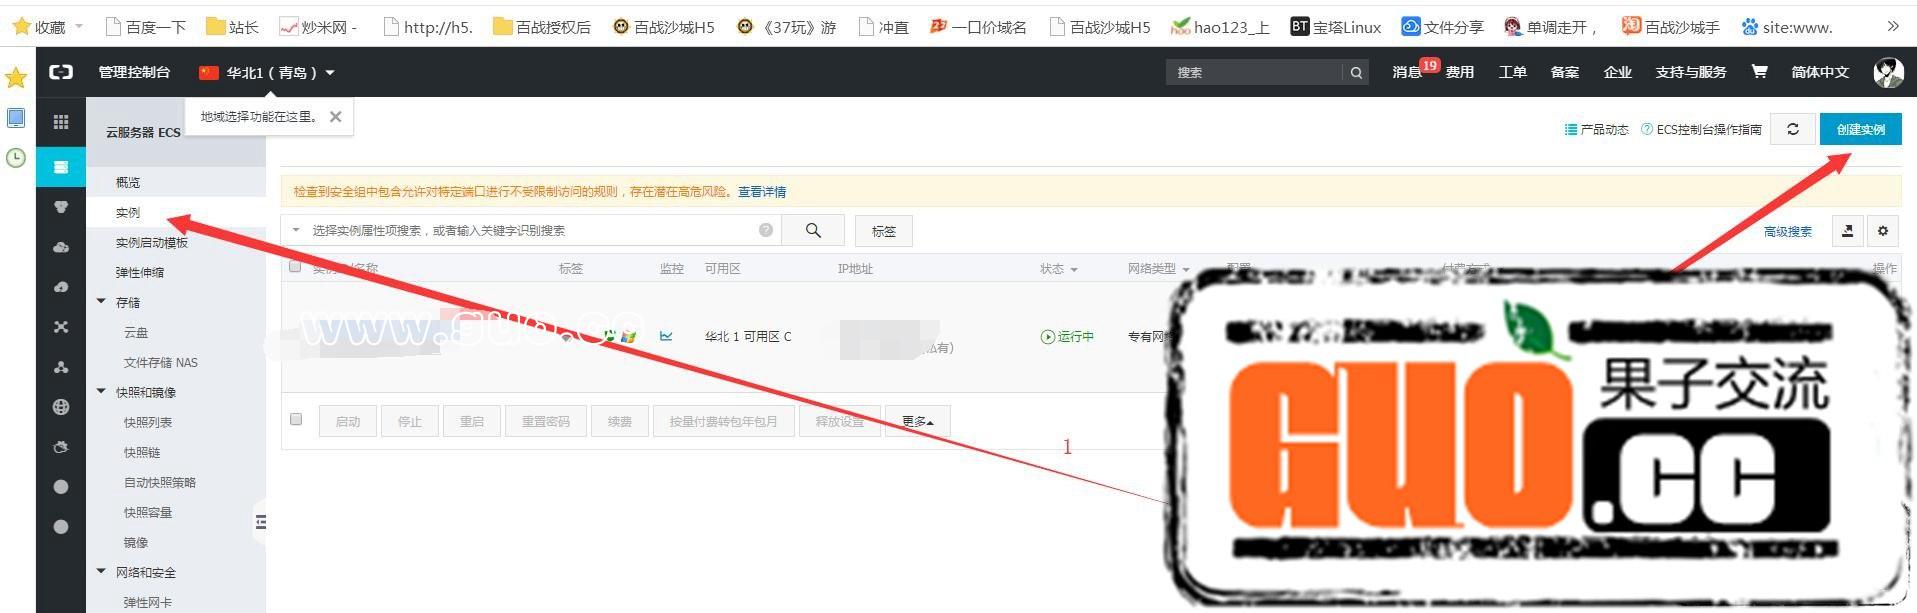Select 实例 in the ECS menu
This screenshot has width=1917, height=613.
[x=128, y=212]
